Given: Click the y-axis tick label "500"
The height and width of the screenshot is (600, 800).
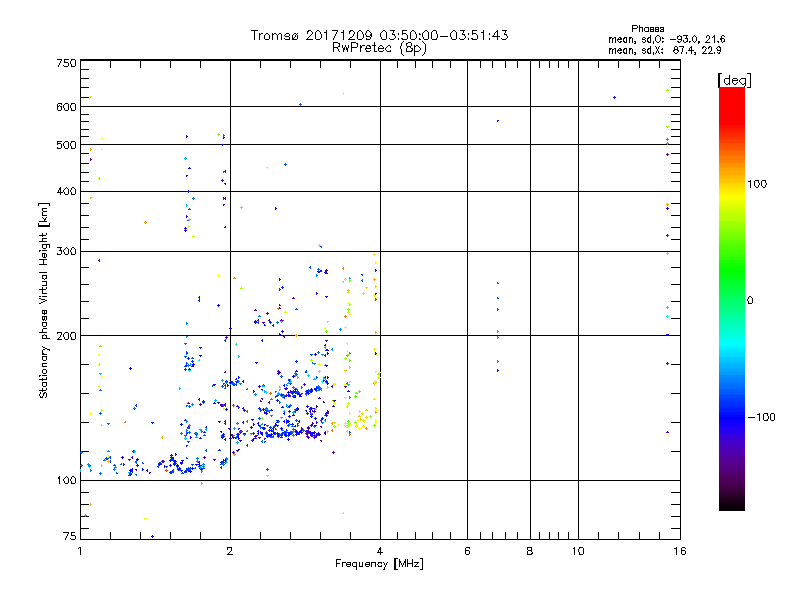Looking at the screenshot, I should point(66,145).
